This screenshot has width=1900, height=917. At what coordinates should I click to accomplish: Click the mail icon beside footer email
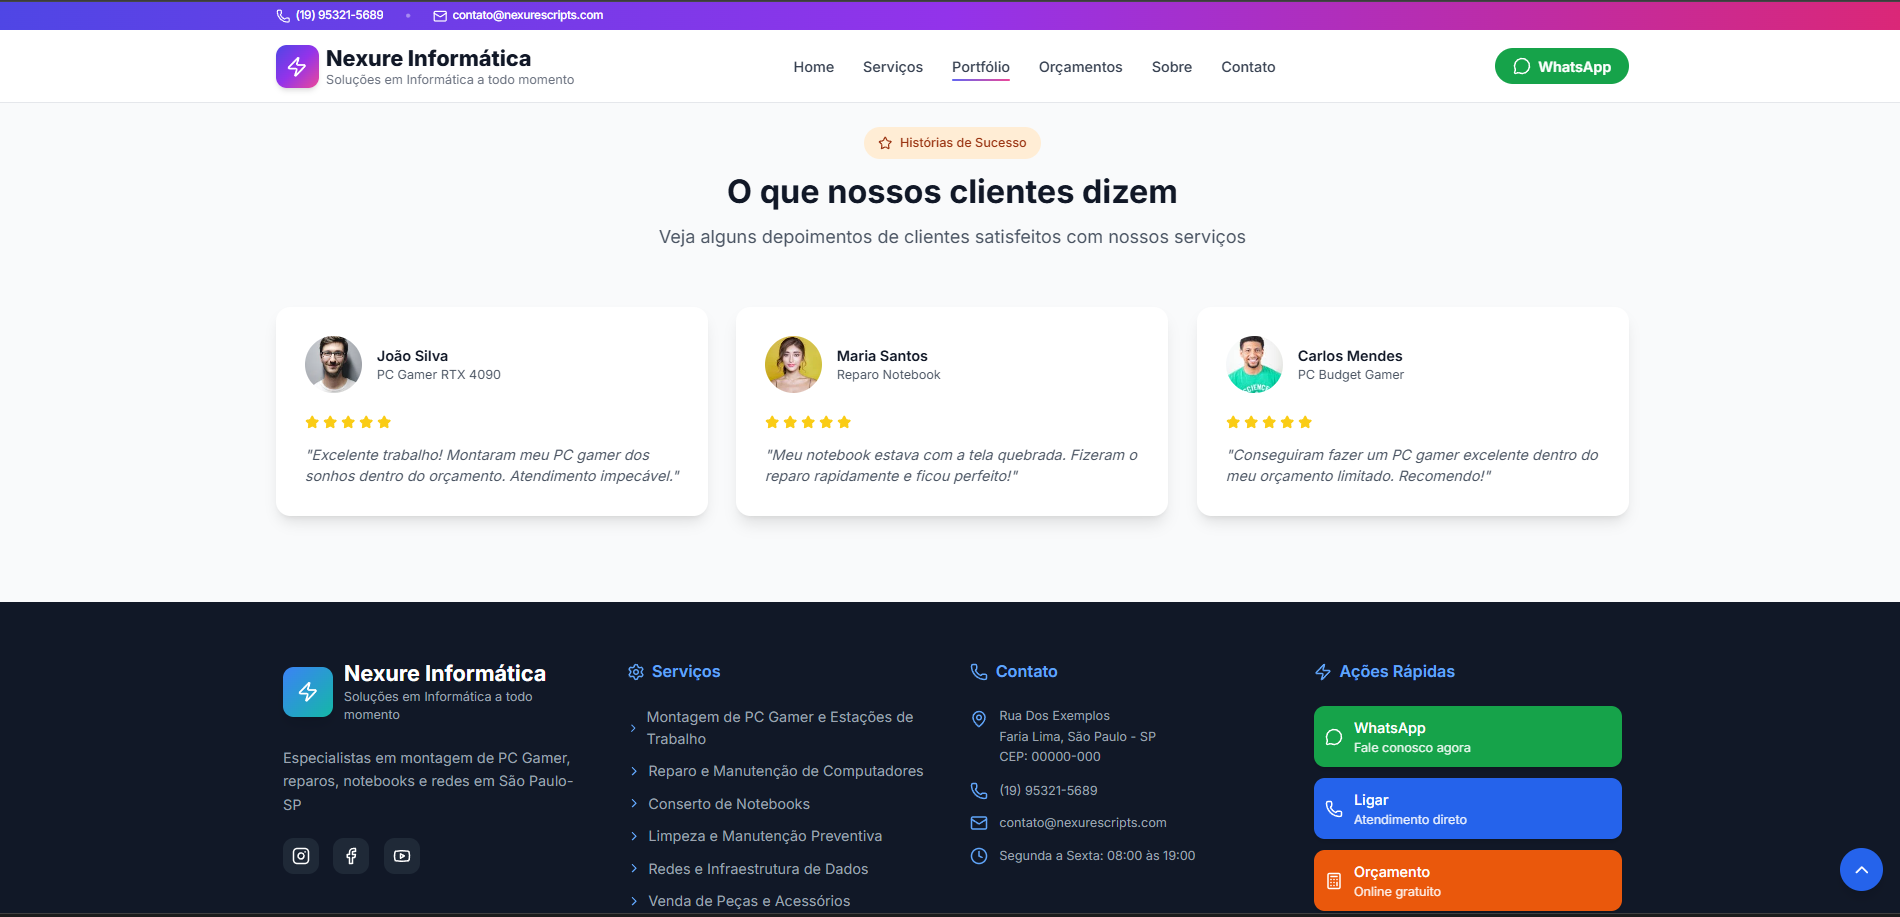[979, 823]
